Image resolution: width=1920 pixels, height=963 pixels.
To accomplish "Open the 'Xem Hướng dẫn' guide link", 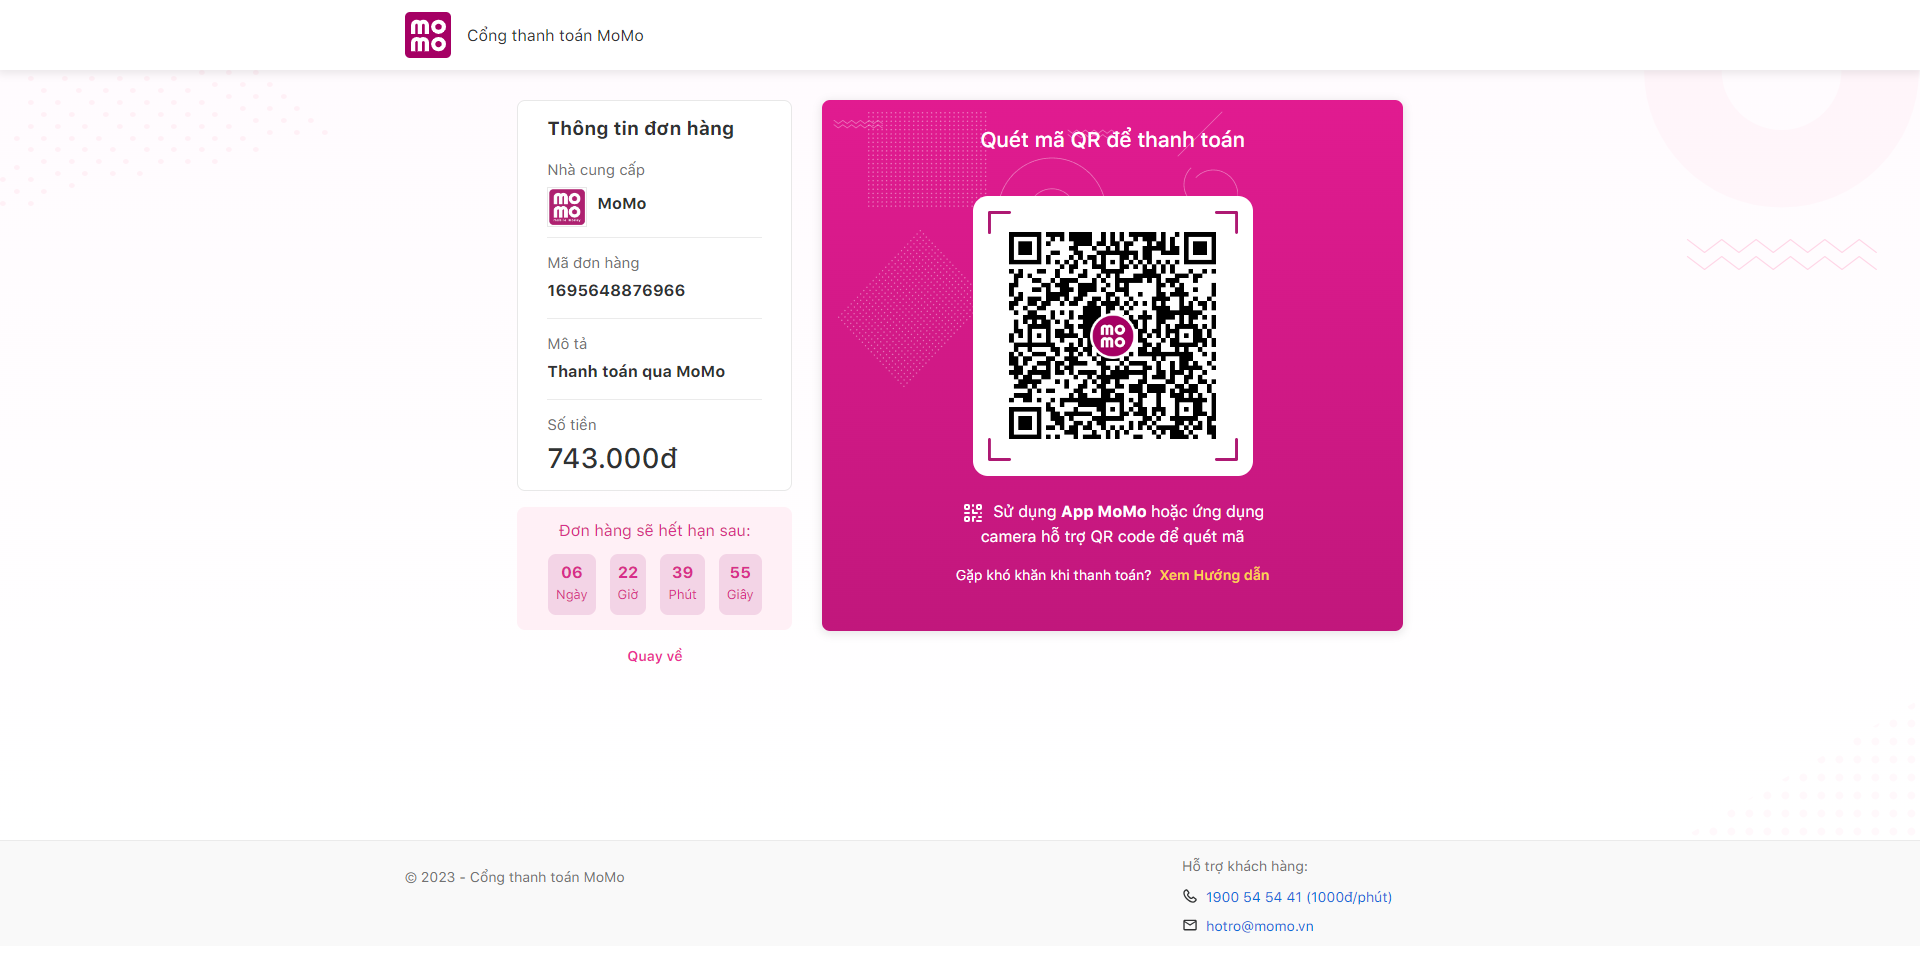I will pos(1214,575).
